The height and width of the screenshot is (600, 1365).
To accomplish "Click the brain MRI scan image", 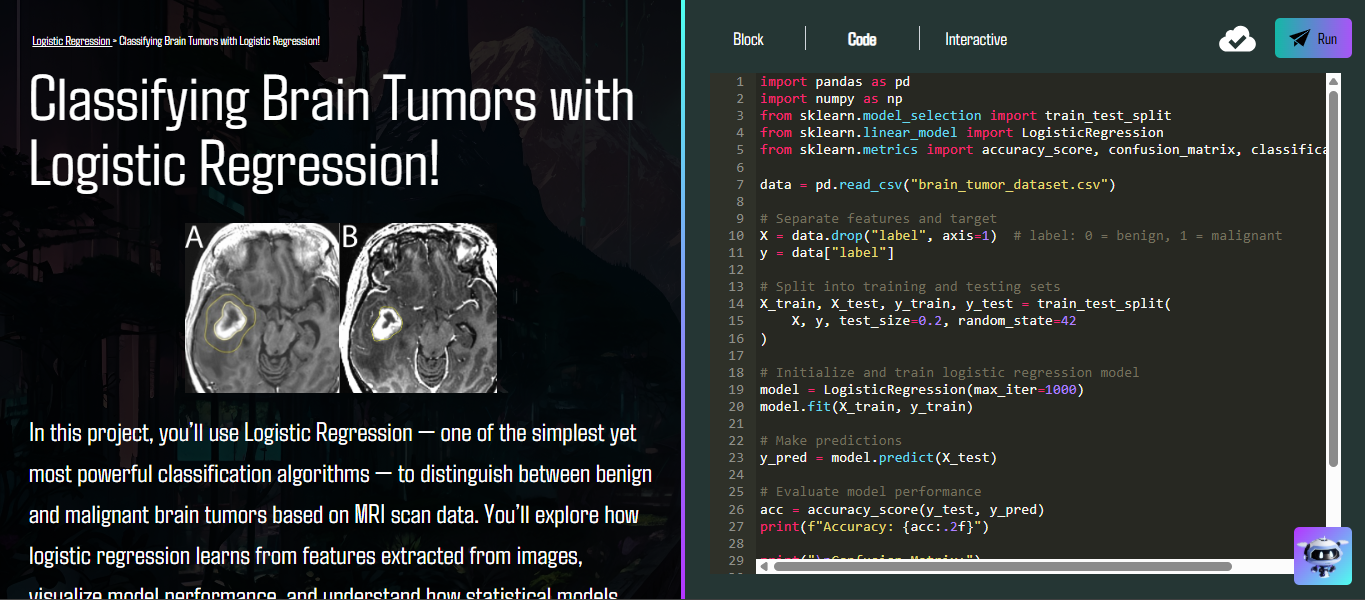I will click(340, 307).
